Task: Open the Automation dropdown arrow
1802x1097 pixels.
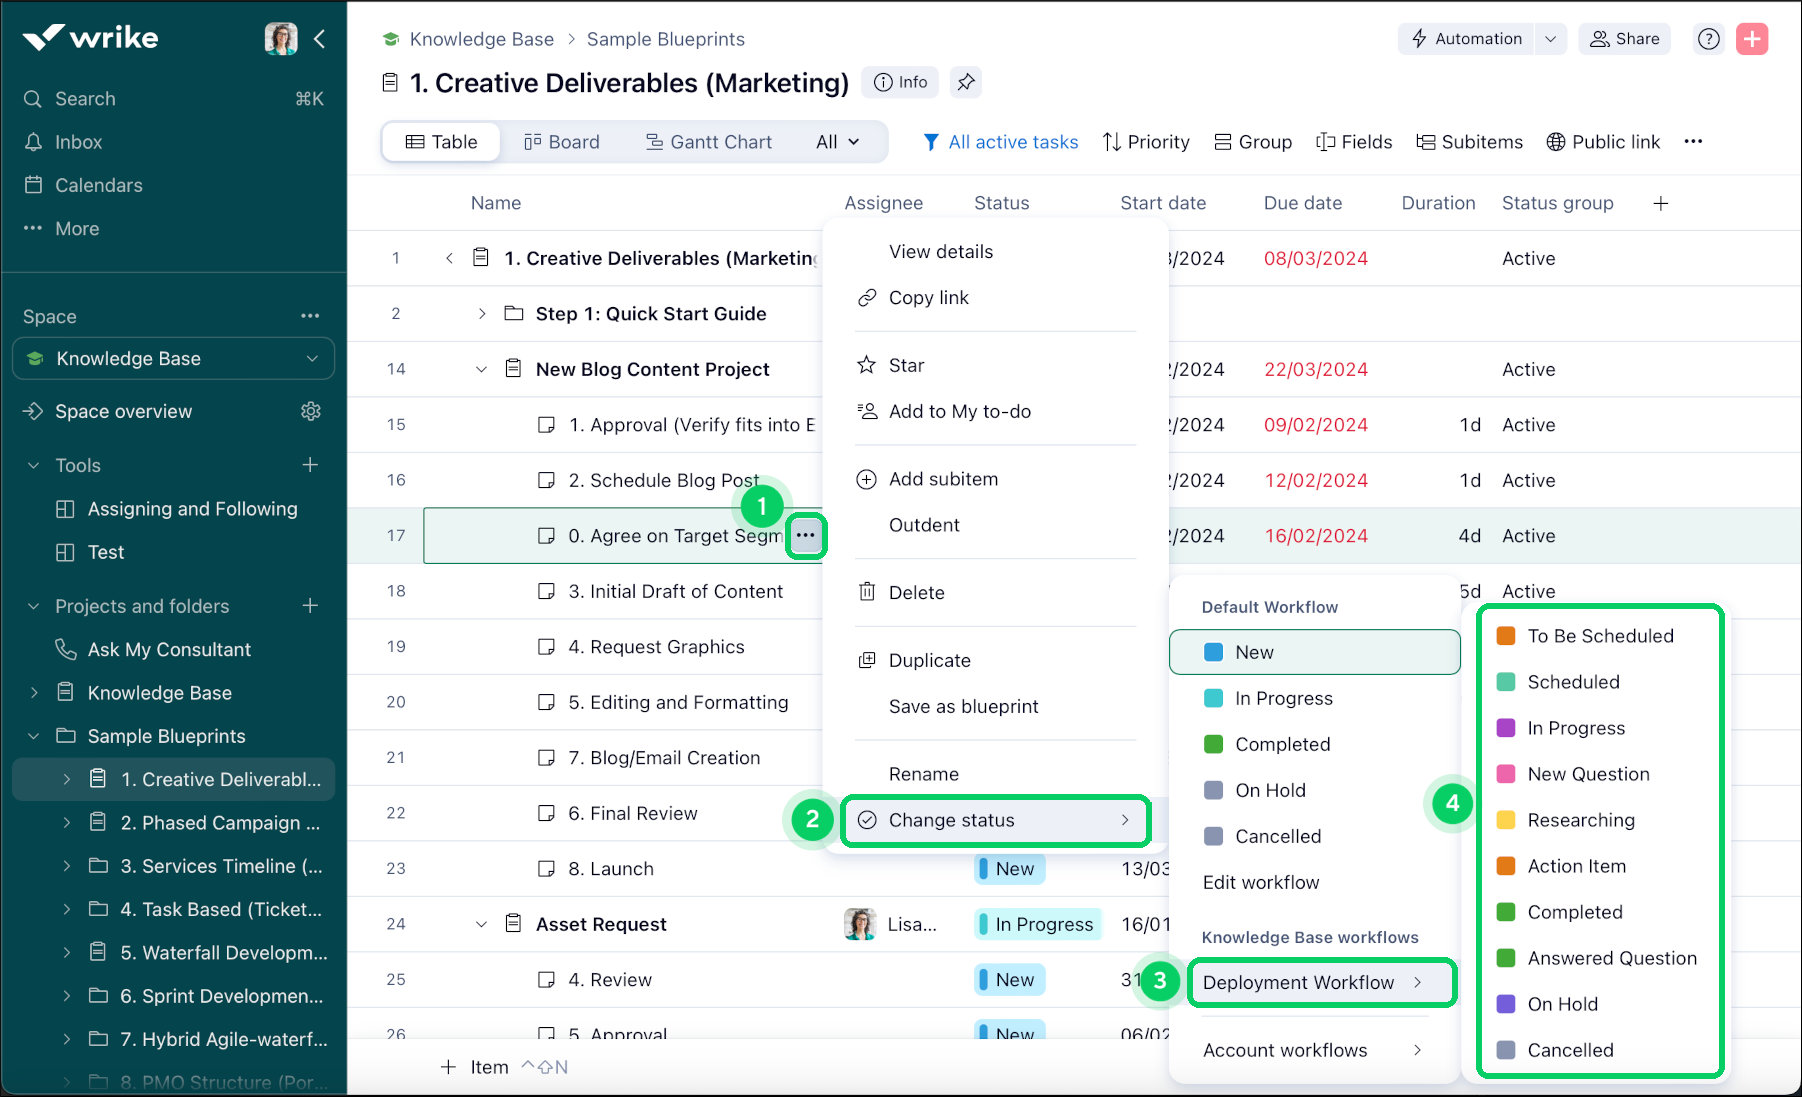Action: coord(1550,39)
